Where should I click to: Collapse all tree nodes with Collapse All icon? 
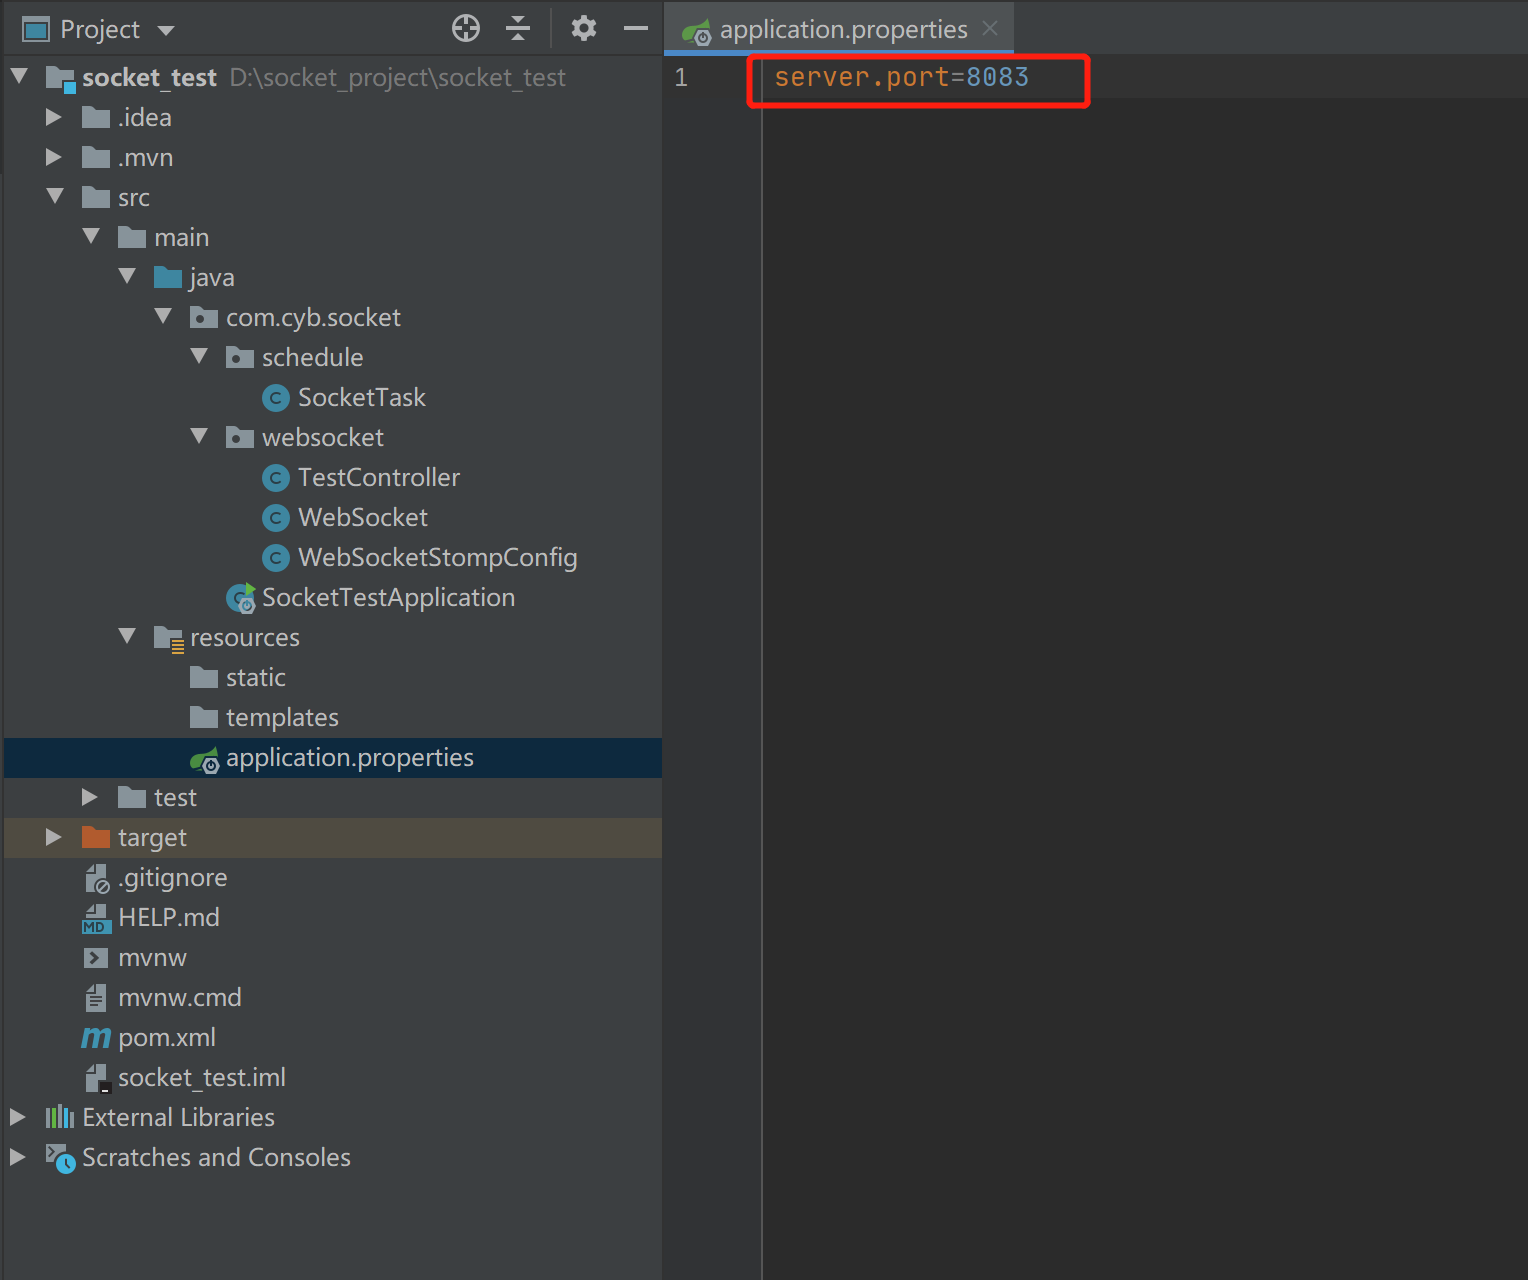click(518, 28)
